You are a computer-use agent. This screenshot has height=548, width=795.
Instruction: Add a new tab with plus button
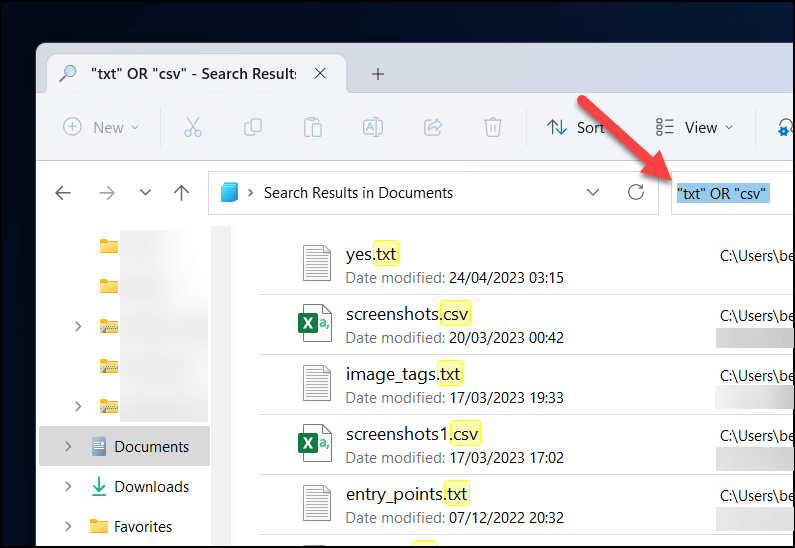[377, 74]
